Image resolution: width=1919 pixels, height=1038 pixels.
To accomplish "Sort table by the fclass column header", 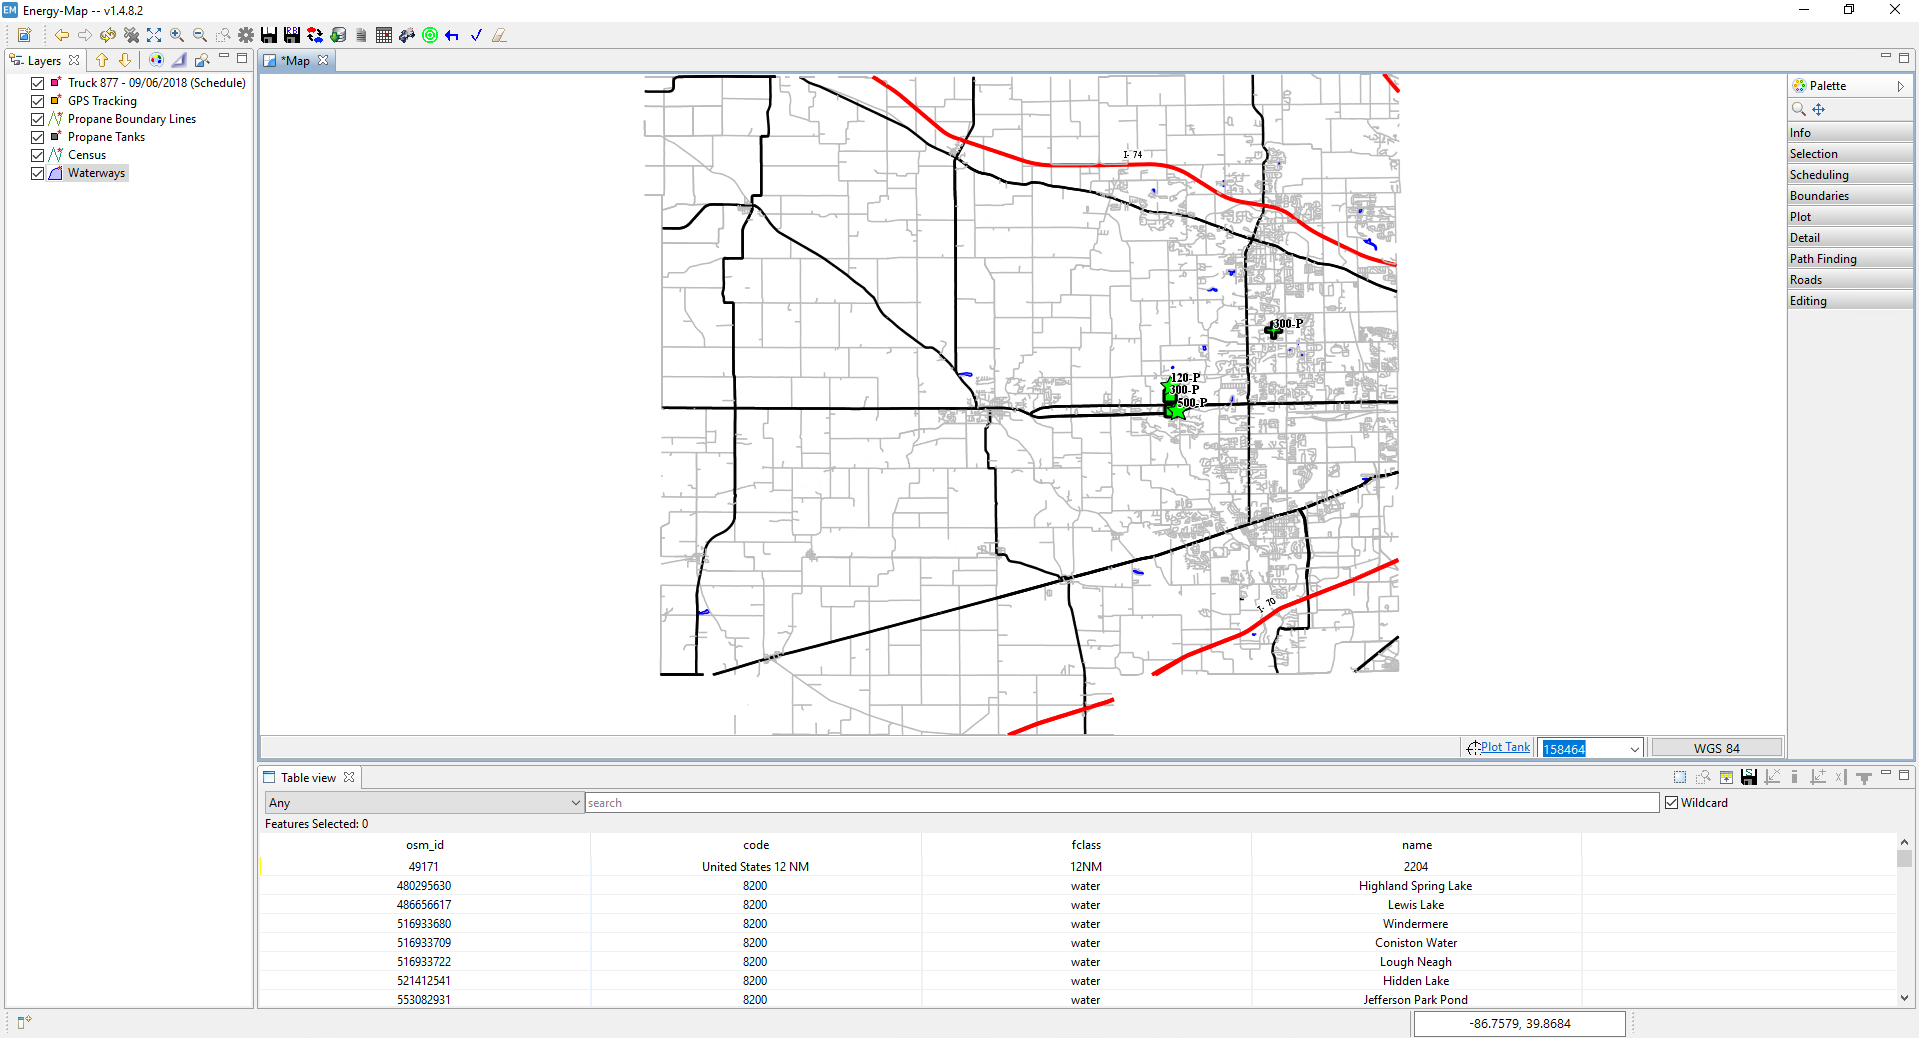I will coord(1086,845).
